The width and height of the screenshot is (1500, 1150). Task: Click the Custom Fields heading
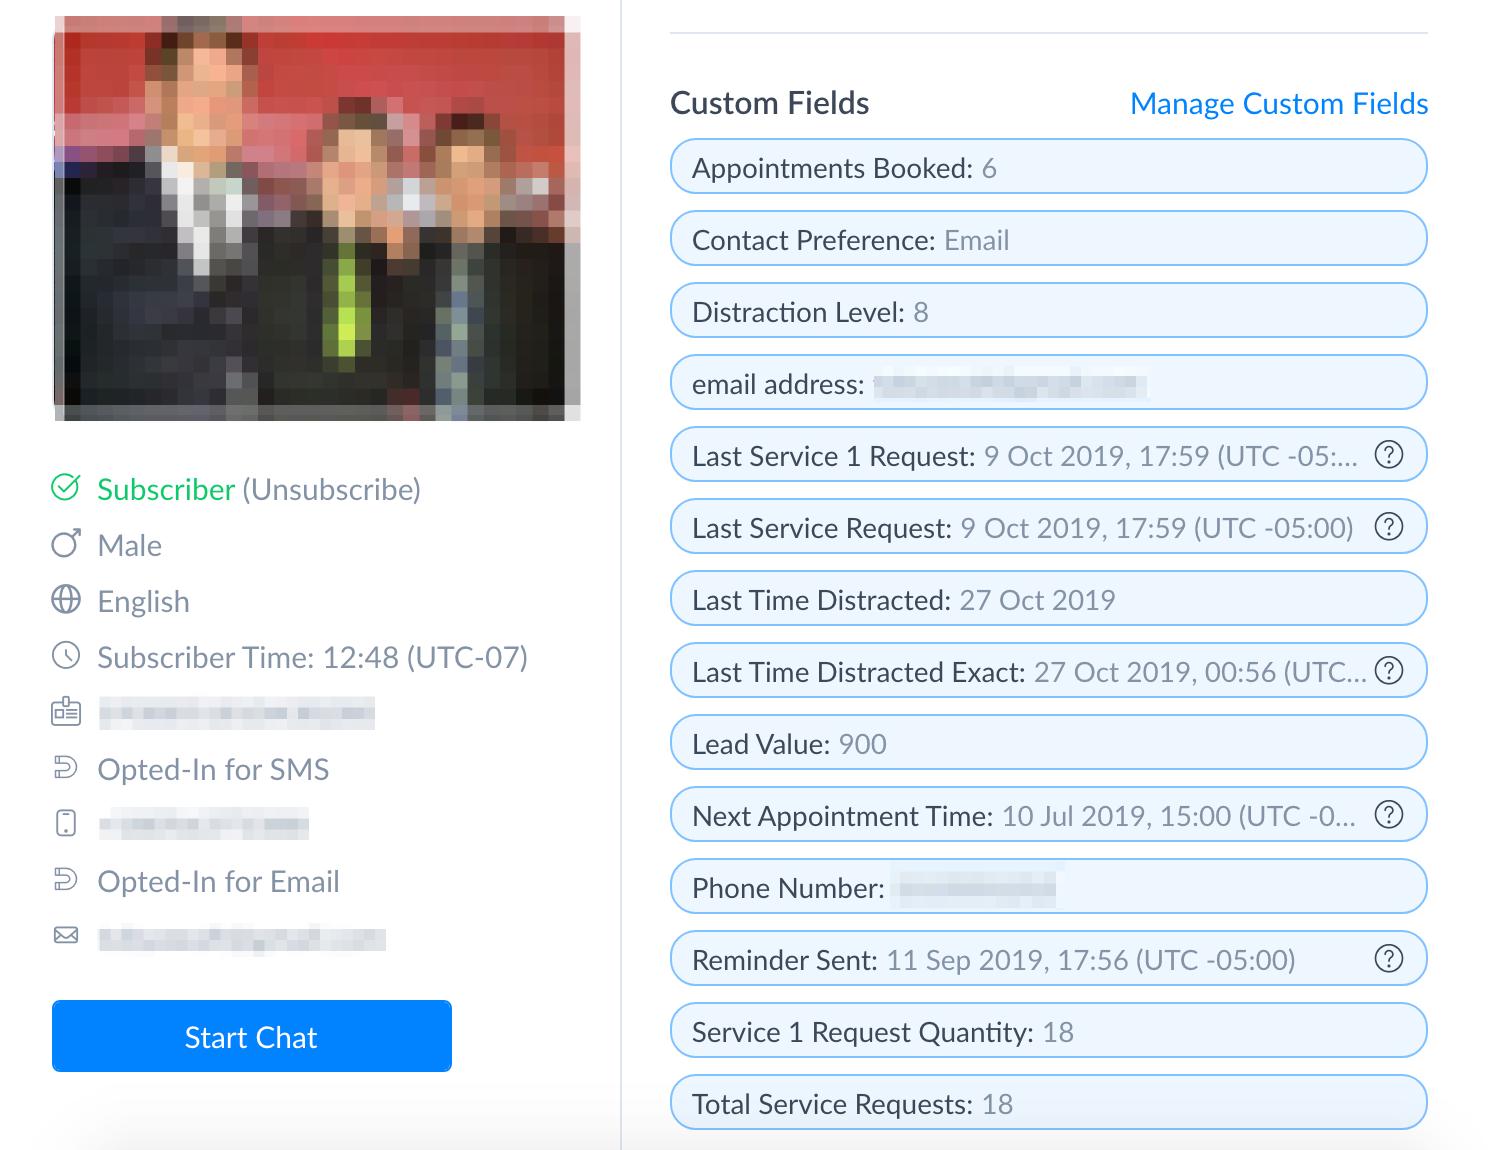click(x=769, y=103)
